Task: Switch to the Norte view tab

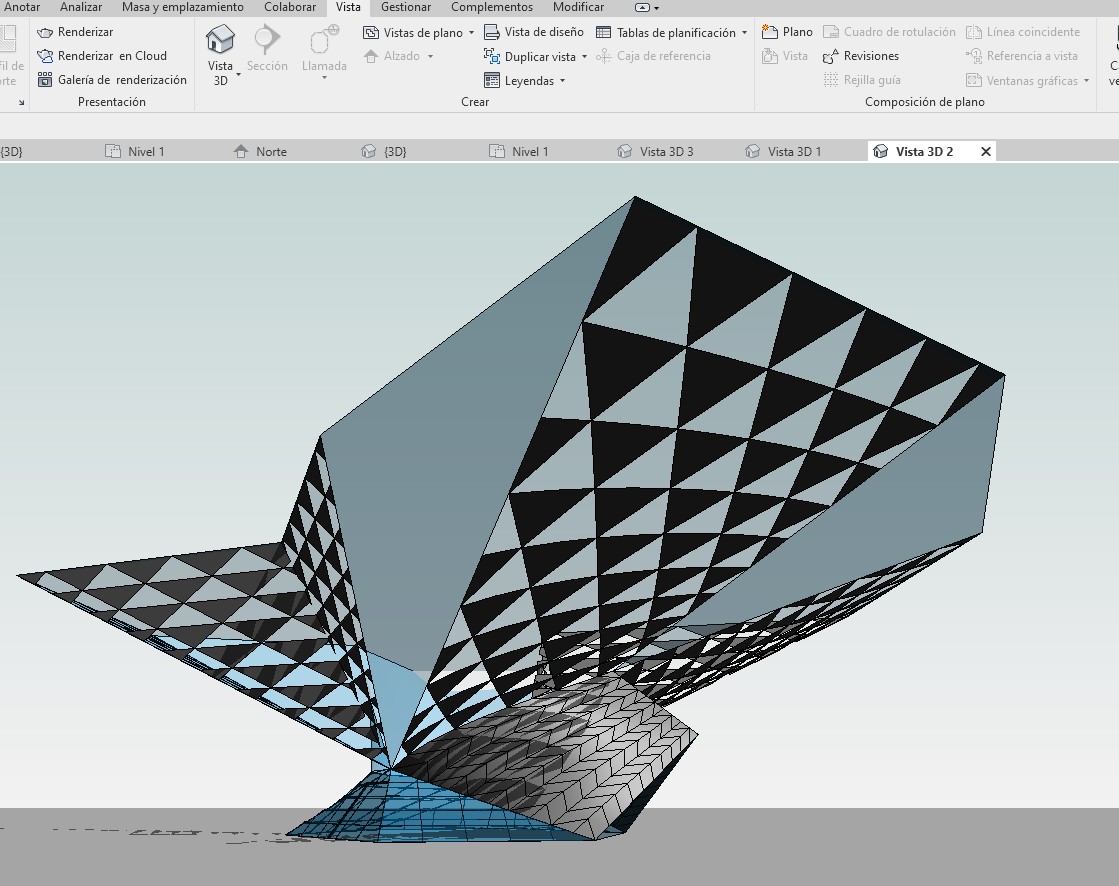Action: pyautogui.click(x=270, y=152)
